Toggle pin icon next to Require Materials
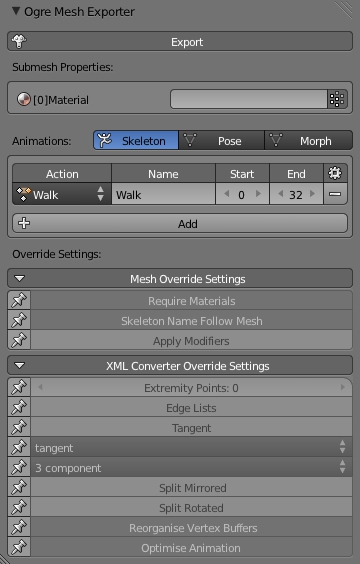The image size is (360, 564). point(19,300)
